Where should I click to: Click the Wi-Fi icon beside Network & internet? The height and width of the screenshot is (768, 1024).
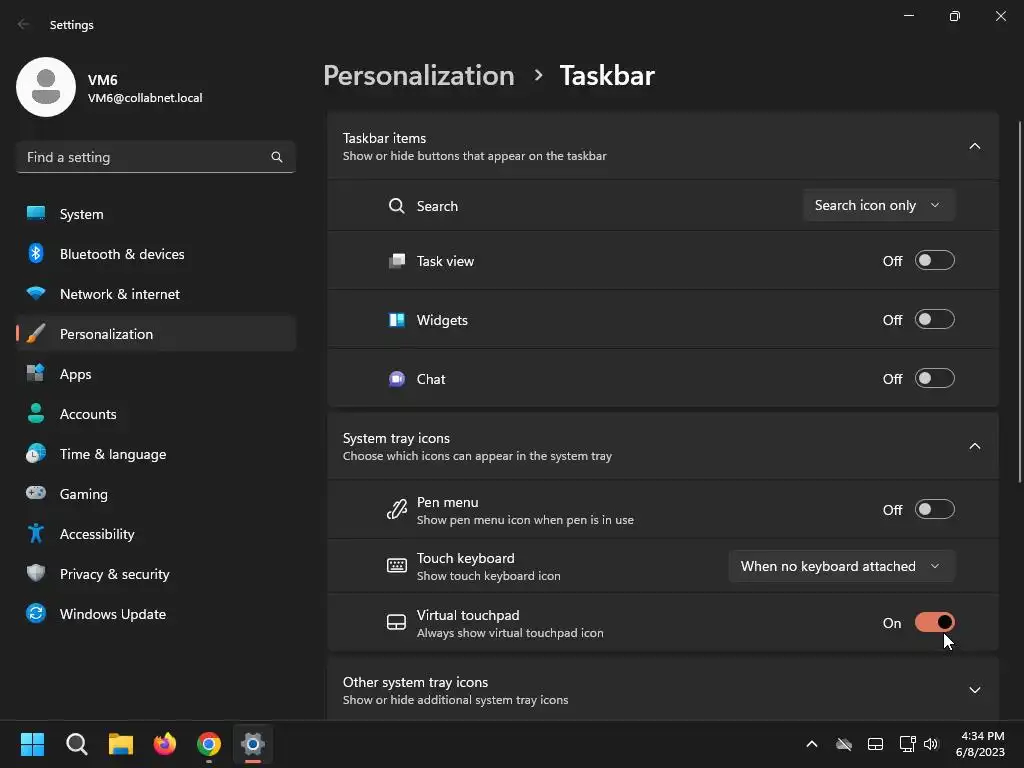pos(36,293)
